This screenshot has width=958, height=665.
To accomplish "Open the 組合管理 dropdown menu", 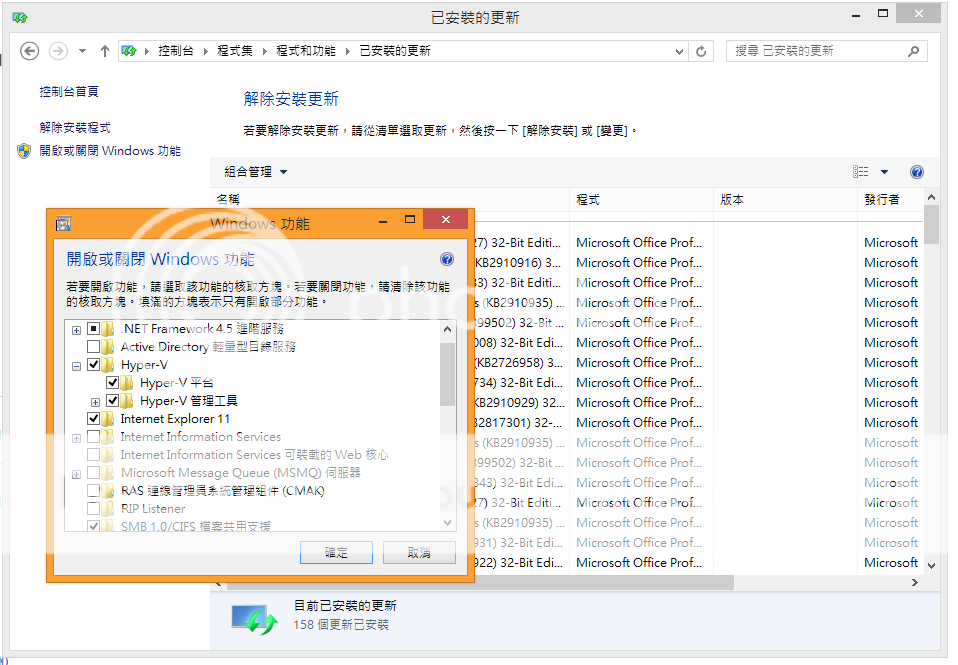I will pyautogui.click(x=256, y=172).
